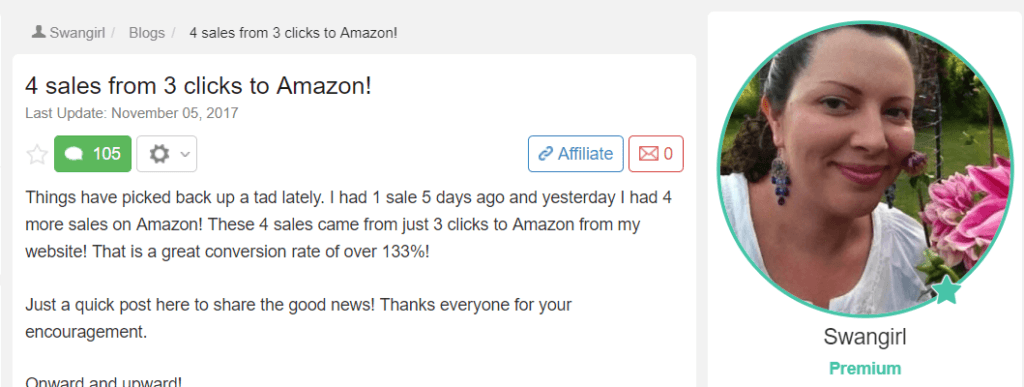Open the gear settings dropdown
Image resolution: width=1024 pixels, height=387 pixels.
point(167,154)
